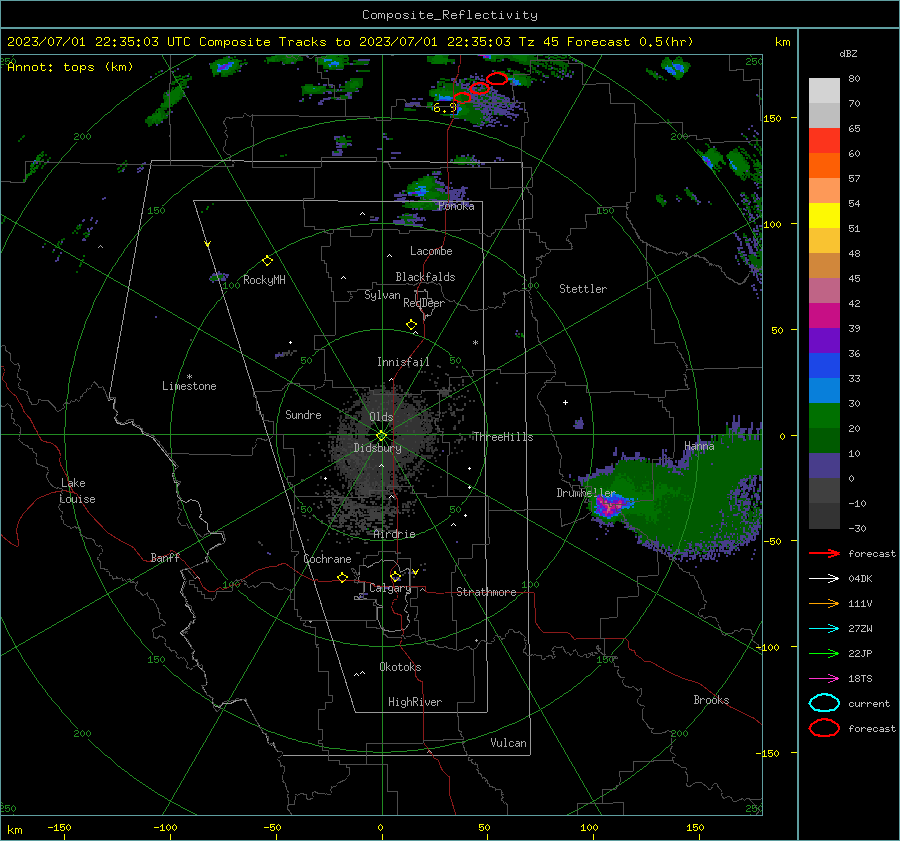Click the Stettler label
This screenshot has width=900, height=841.
583,289
